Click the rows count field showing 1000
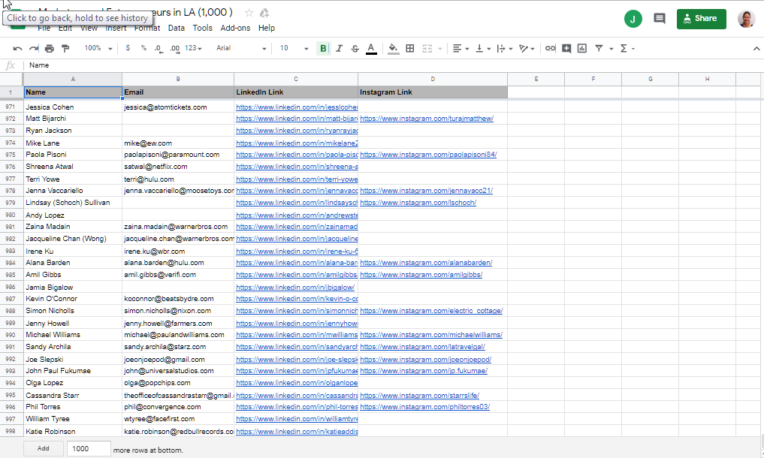The width and height of the screenshot is (764, 458). click(x=89, y=449)
